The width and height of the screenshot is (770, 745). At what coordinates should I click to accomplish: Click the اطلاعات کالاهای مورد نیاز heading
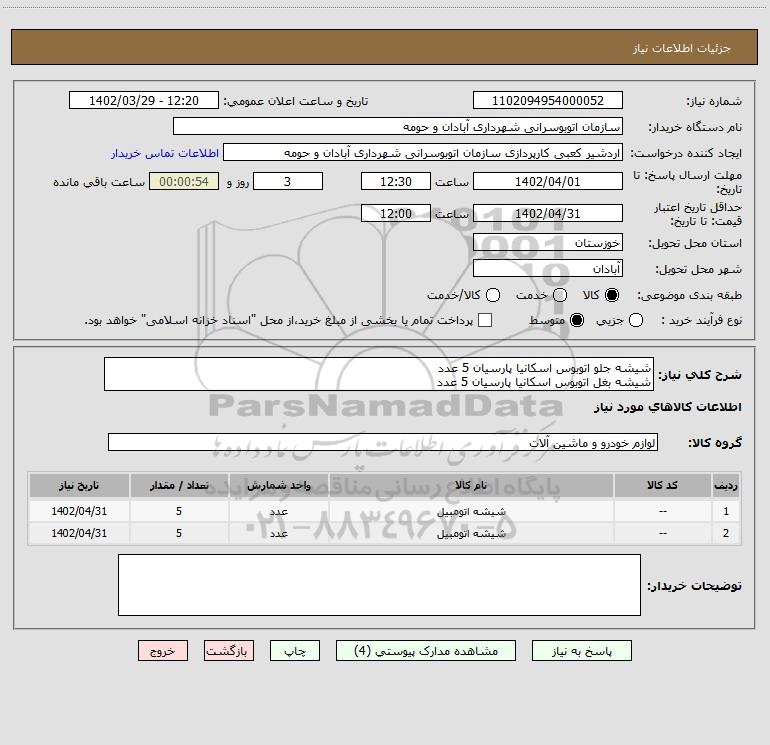667,407
